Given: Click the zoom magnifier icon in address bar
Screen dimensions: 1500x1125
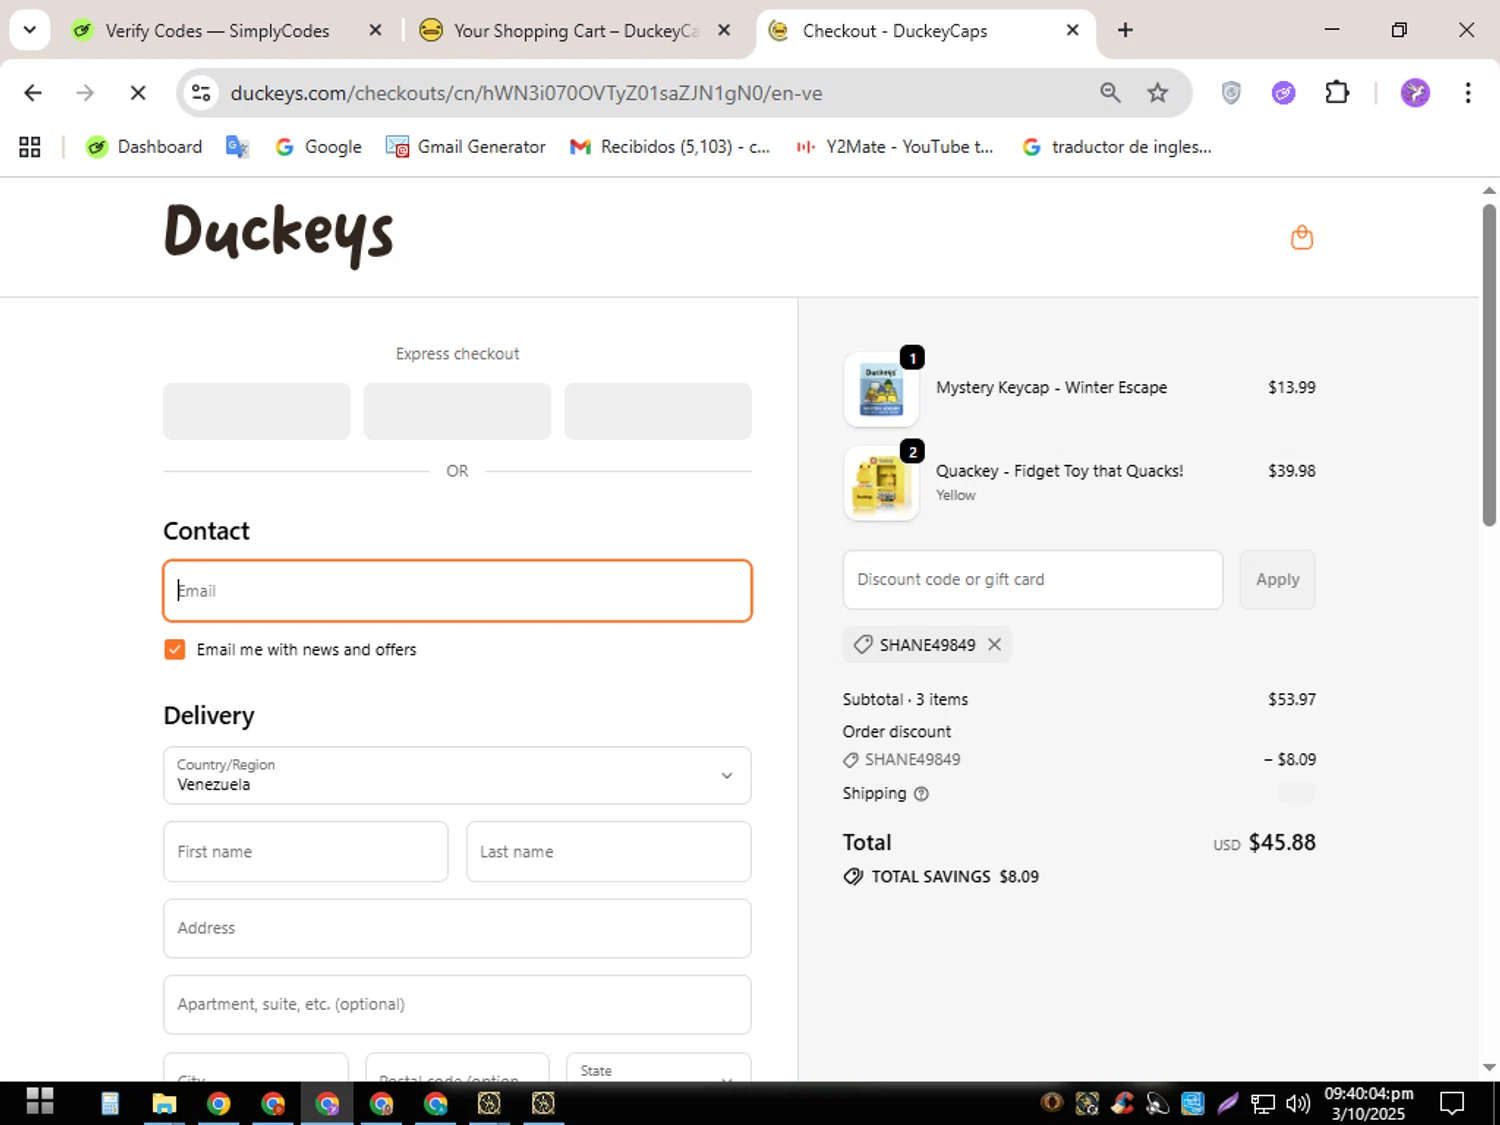Looking at the screenshot, I should (x=1110, y=93).
